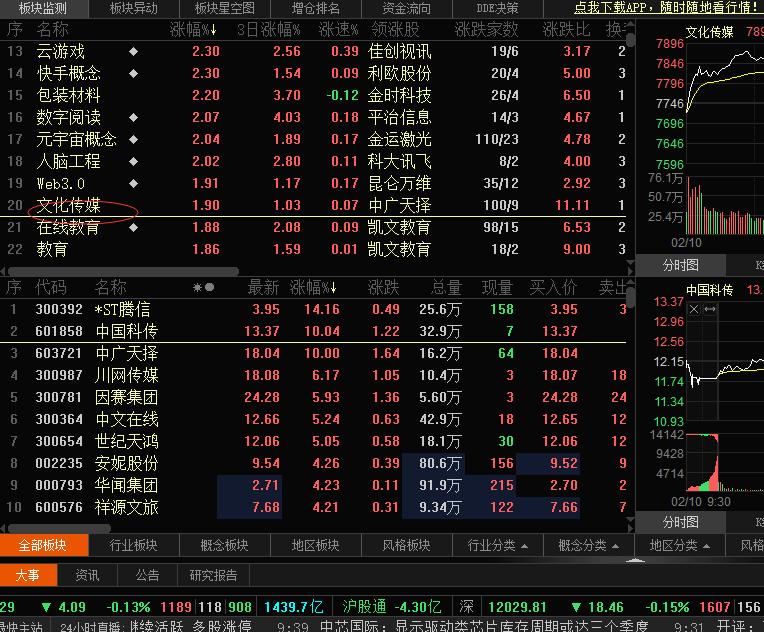Open 分时图 tab under 中国科传 chart
The image size is (764, 632).
681,522
